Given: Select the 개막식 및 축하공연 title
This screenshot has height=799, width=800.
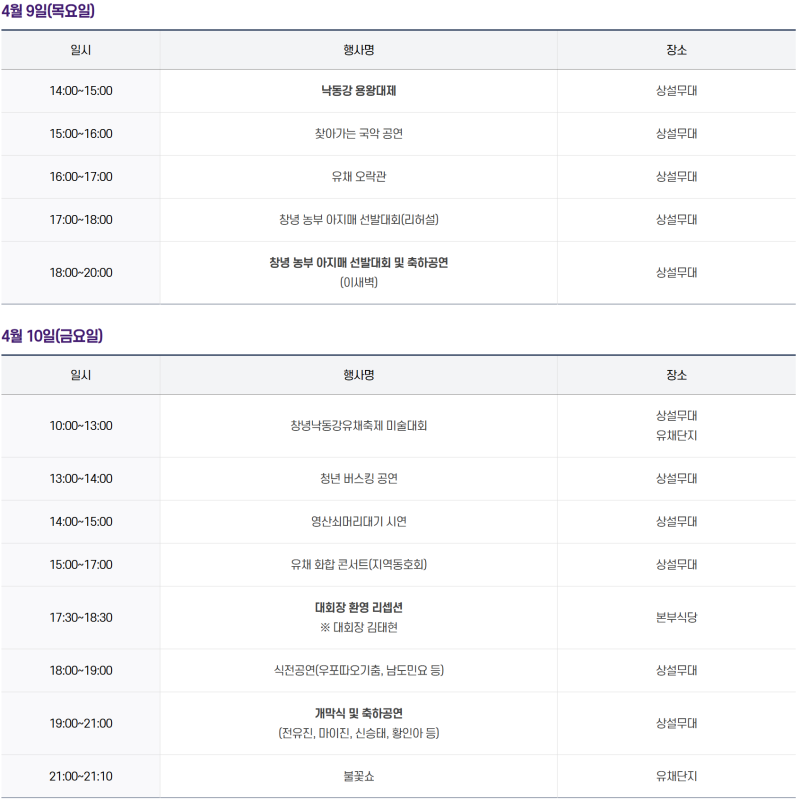Looking at the screenshot, I should click(358, 714).
